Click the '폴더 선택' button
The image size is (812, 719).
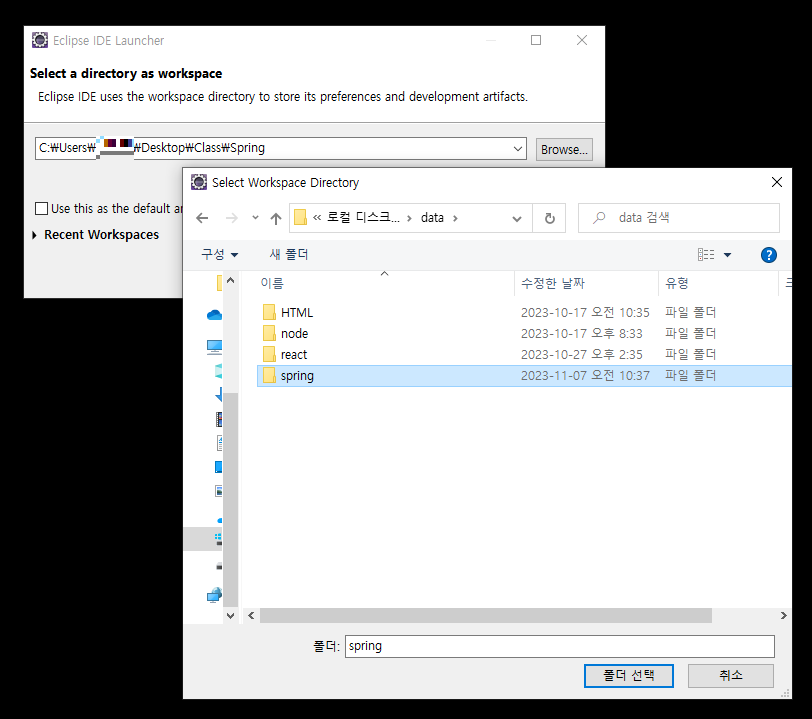point(629,675)
